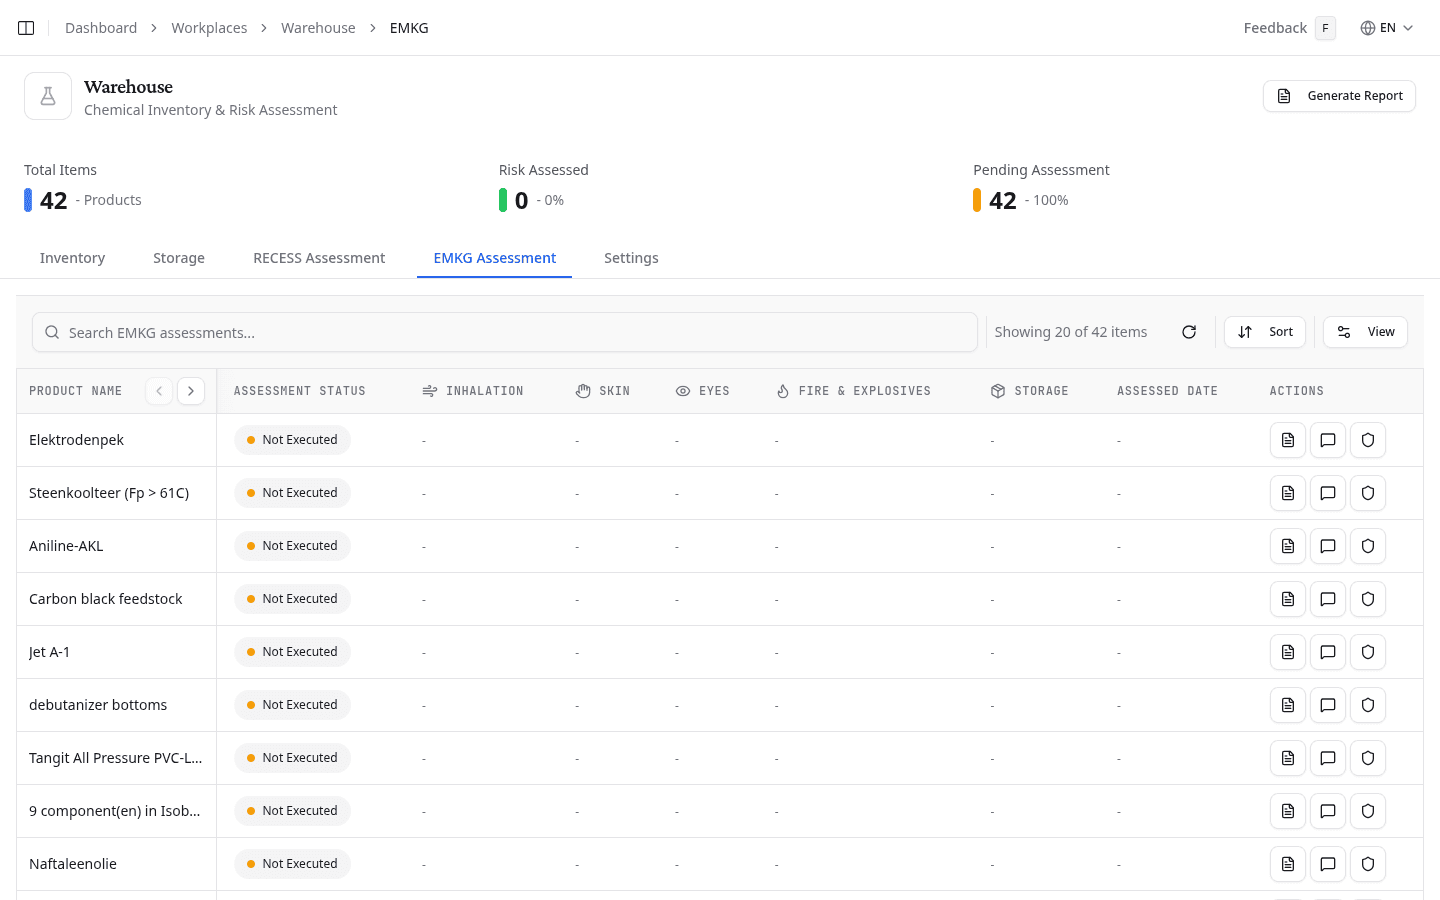This screenshot has width=1440, height=900.
Task: Refresh the EMKG assessment list
Action: (1189, 331)
